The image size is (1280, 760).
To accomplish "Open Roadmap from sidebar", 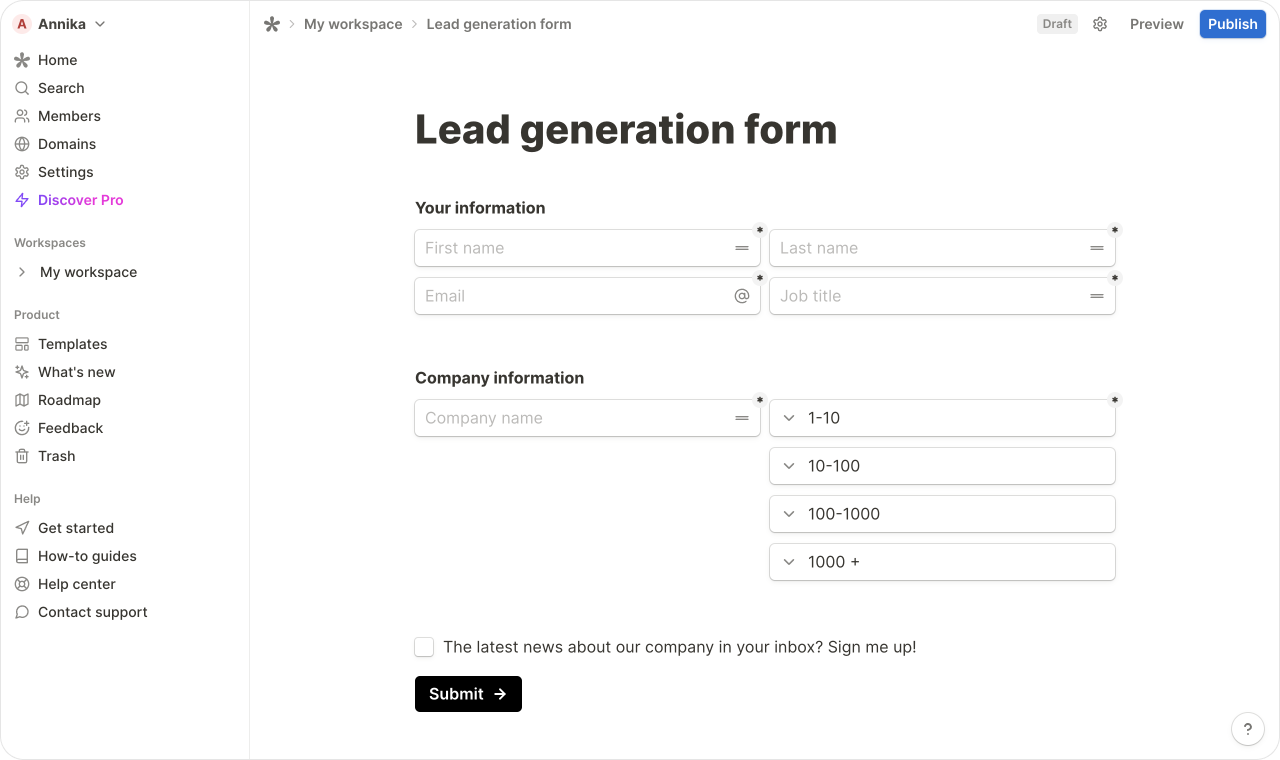I will pyautogui.click(x=69, y=400).
